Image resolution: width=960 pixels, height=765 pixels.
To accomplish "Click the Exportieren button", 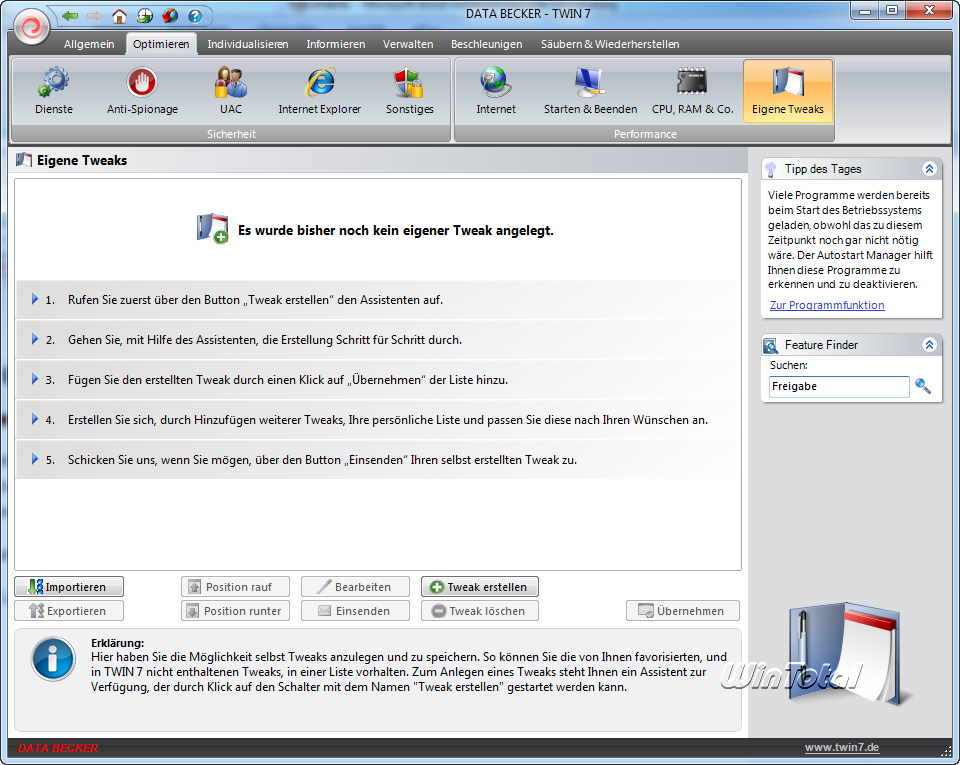I will pos(69,611).
